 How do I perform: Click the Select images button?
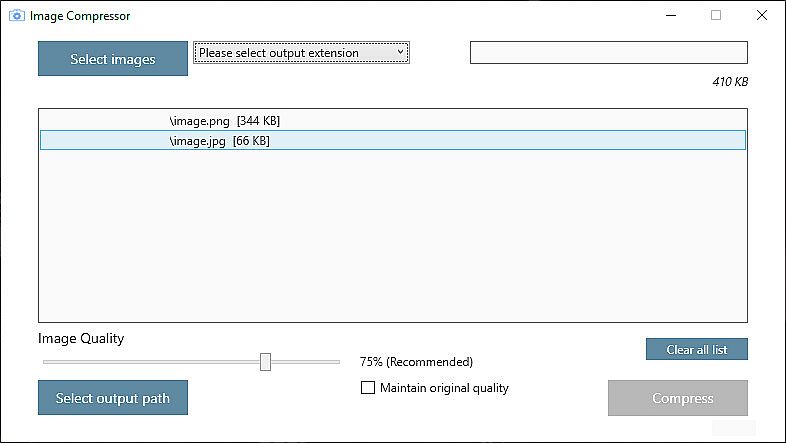113,59
